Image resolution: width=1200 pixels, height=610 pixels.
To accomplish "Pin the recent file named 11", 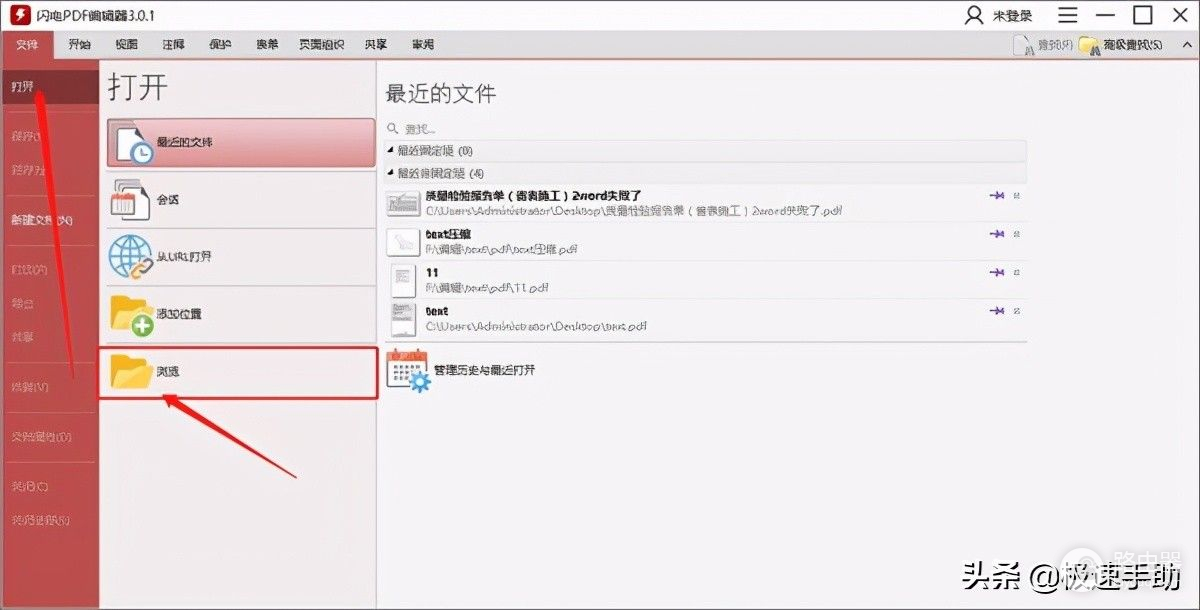I will pos(996,272).
